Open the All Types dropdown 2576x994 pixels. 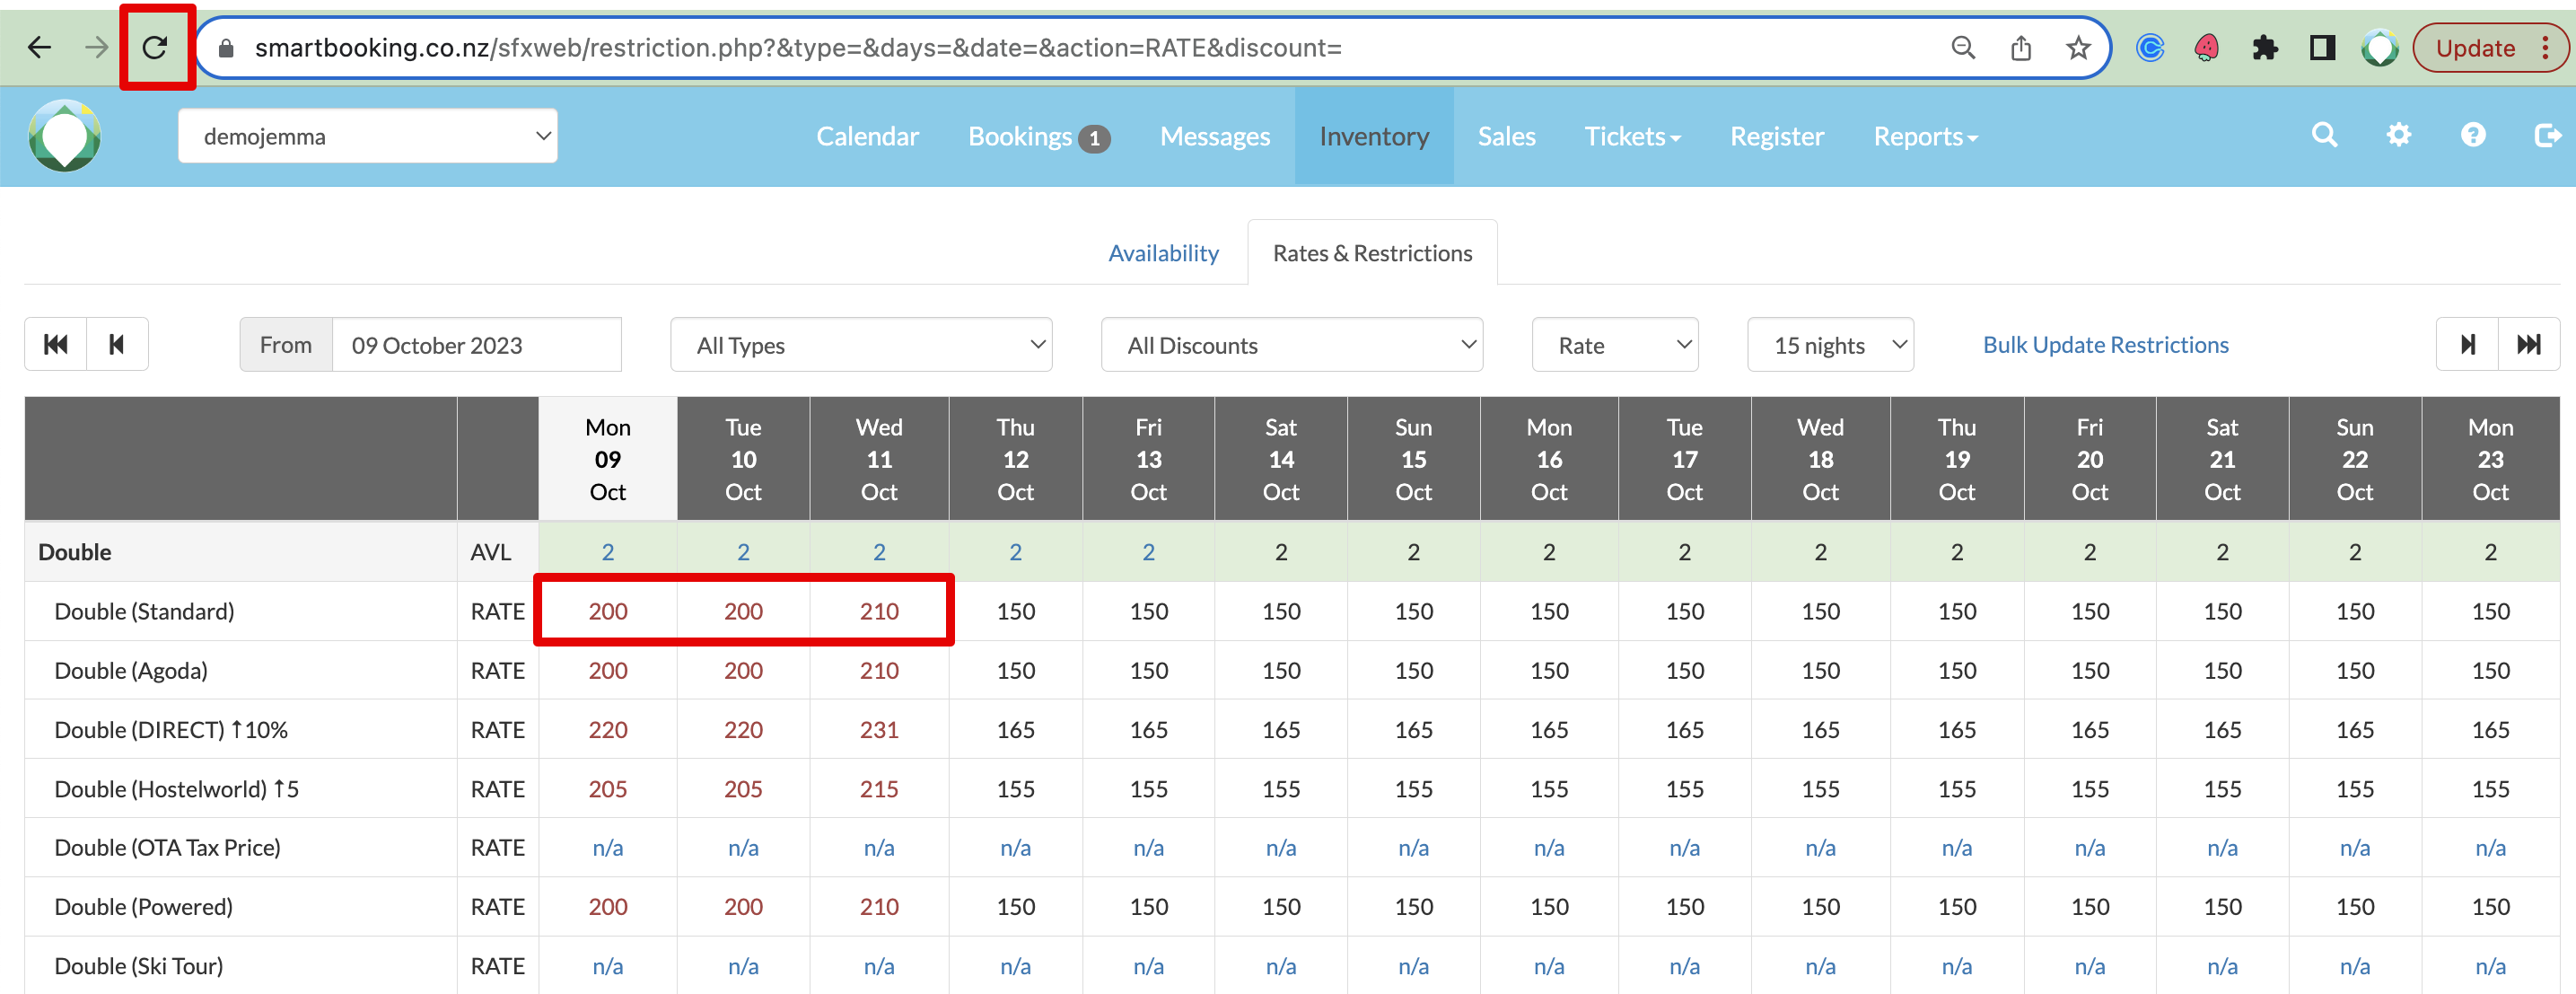coord(860,345)
